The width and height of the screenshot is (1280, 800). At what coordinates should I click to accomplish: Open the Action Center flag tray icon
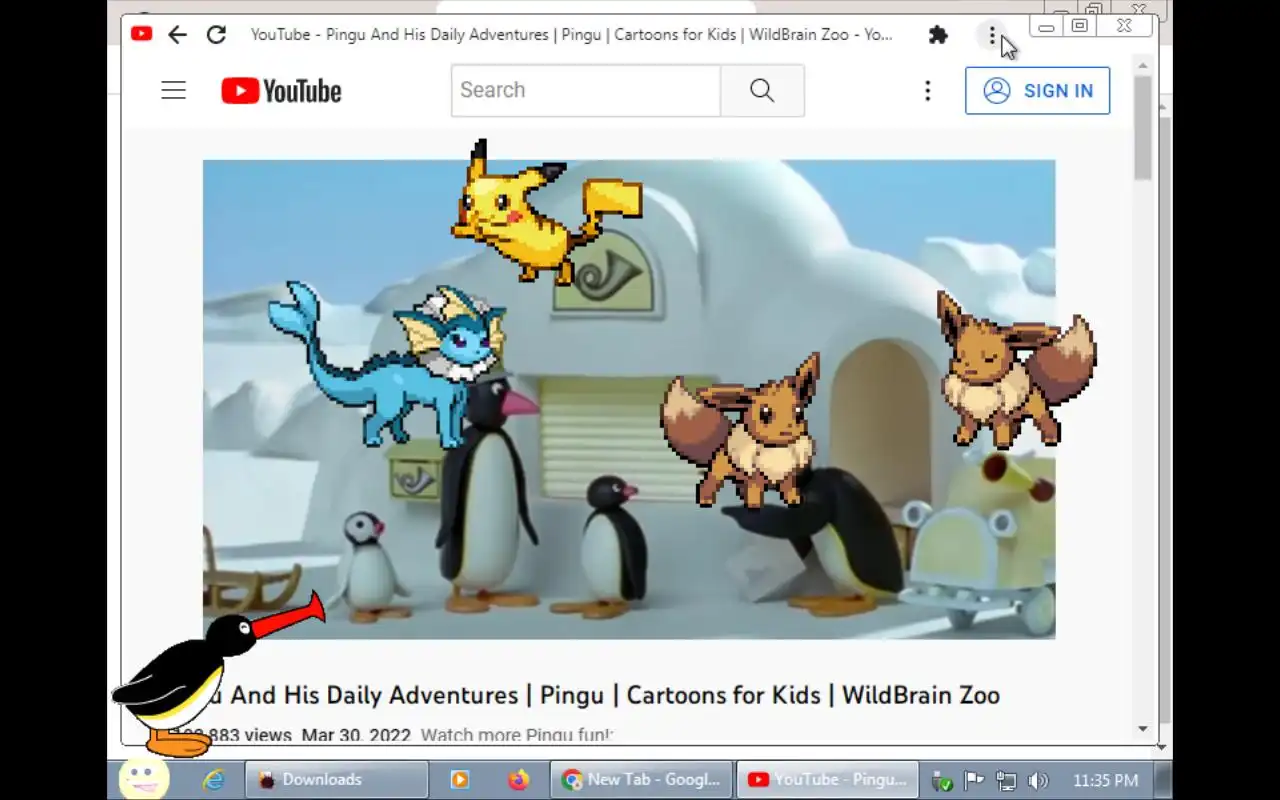pyautogui.click(x=973, y=780)
